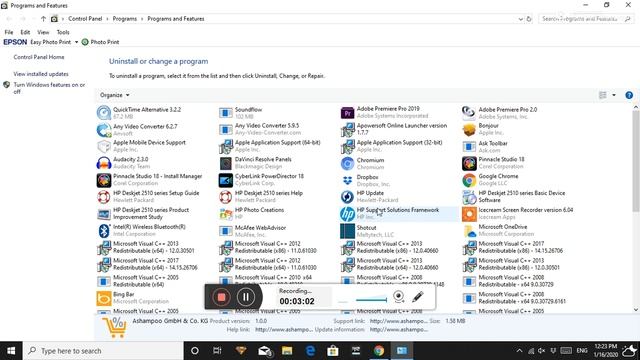
Task: Click the Photo Print toolbar button
Action: click(x=100, y=42)
